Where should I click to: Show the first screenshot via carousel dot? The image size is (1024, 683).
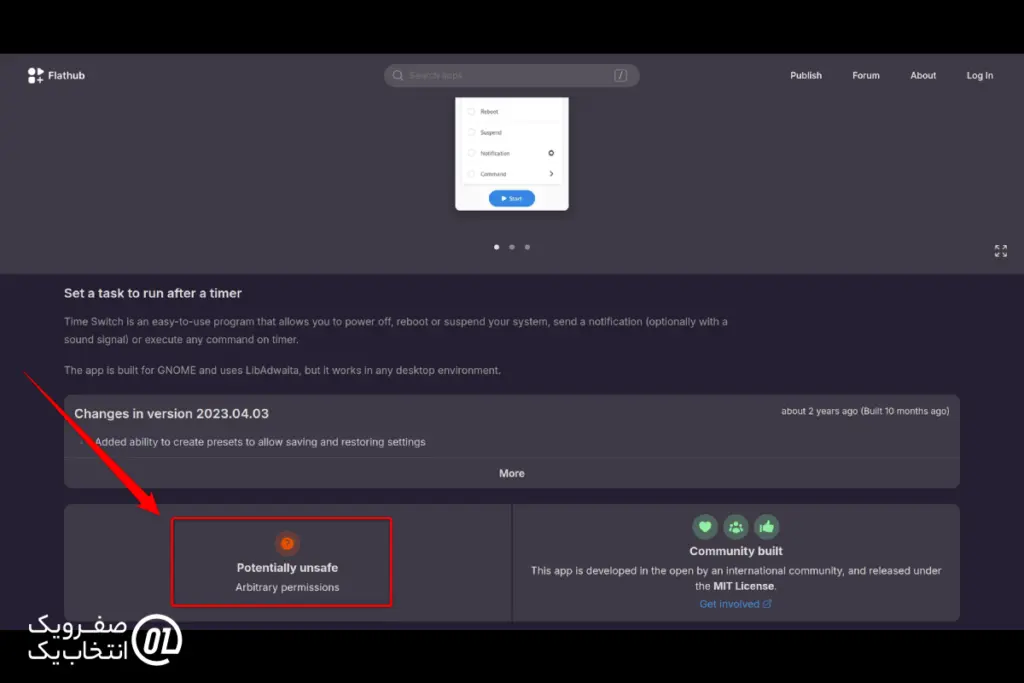pos(496,247)
